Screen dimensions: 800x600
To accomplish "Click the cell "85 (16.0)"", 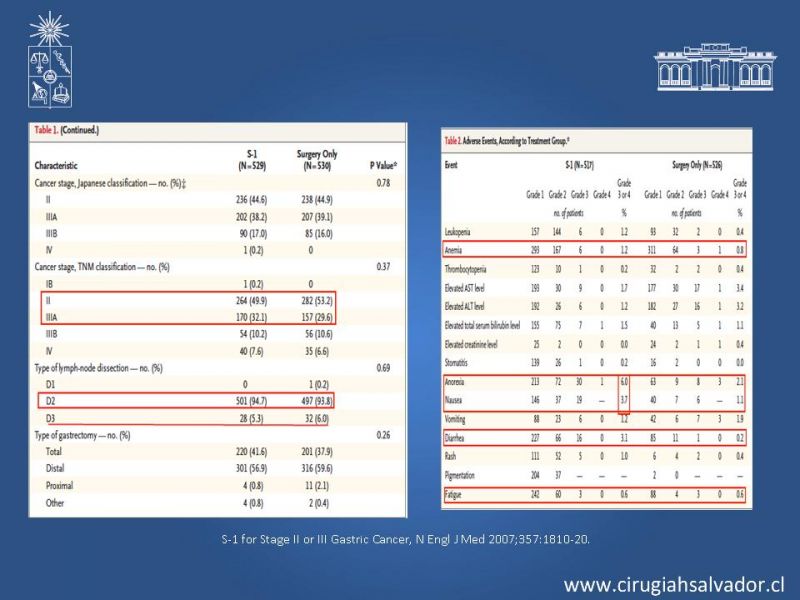I will point(318,234).
